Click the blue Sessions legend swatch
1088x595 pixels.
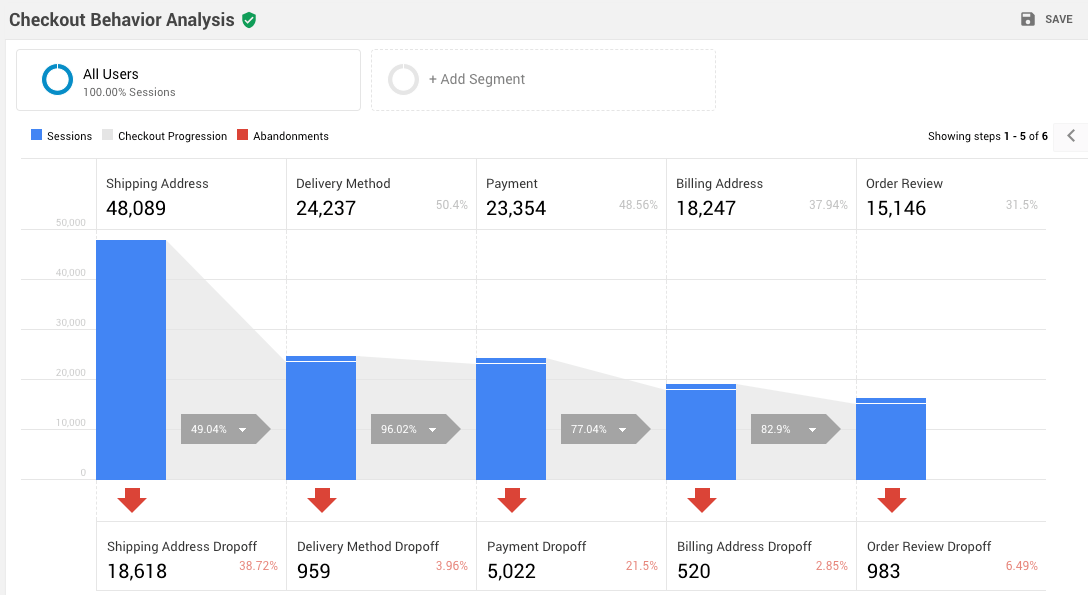37,136
